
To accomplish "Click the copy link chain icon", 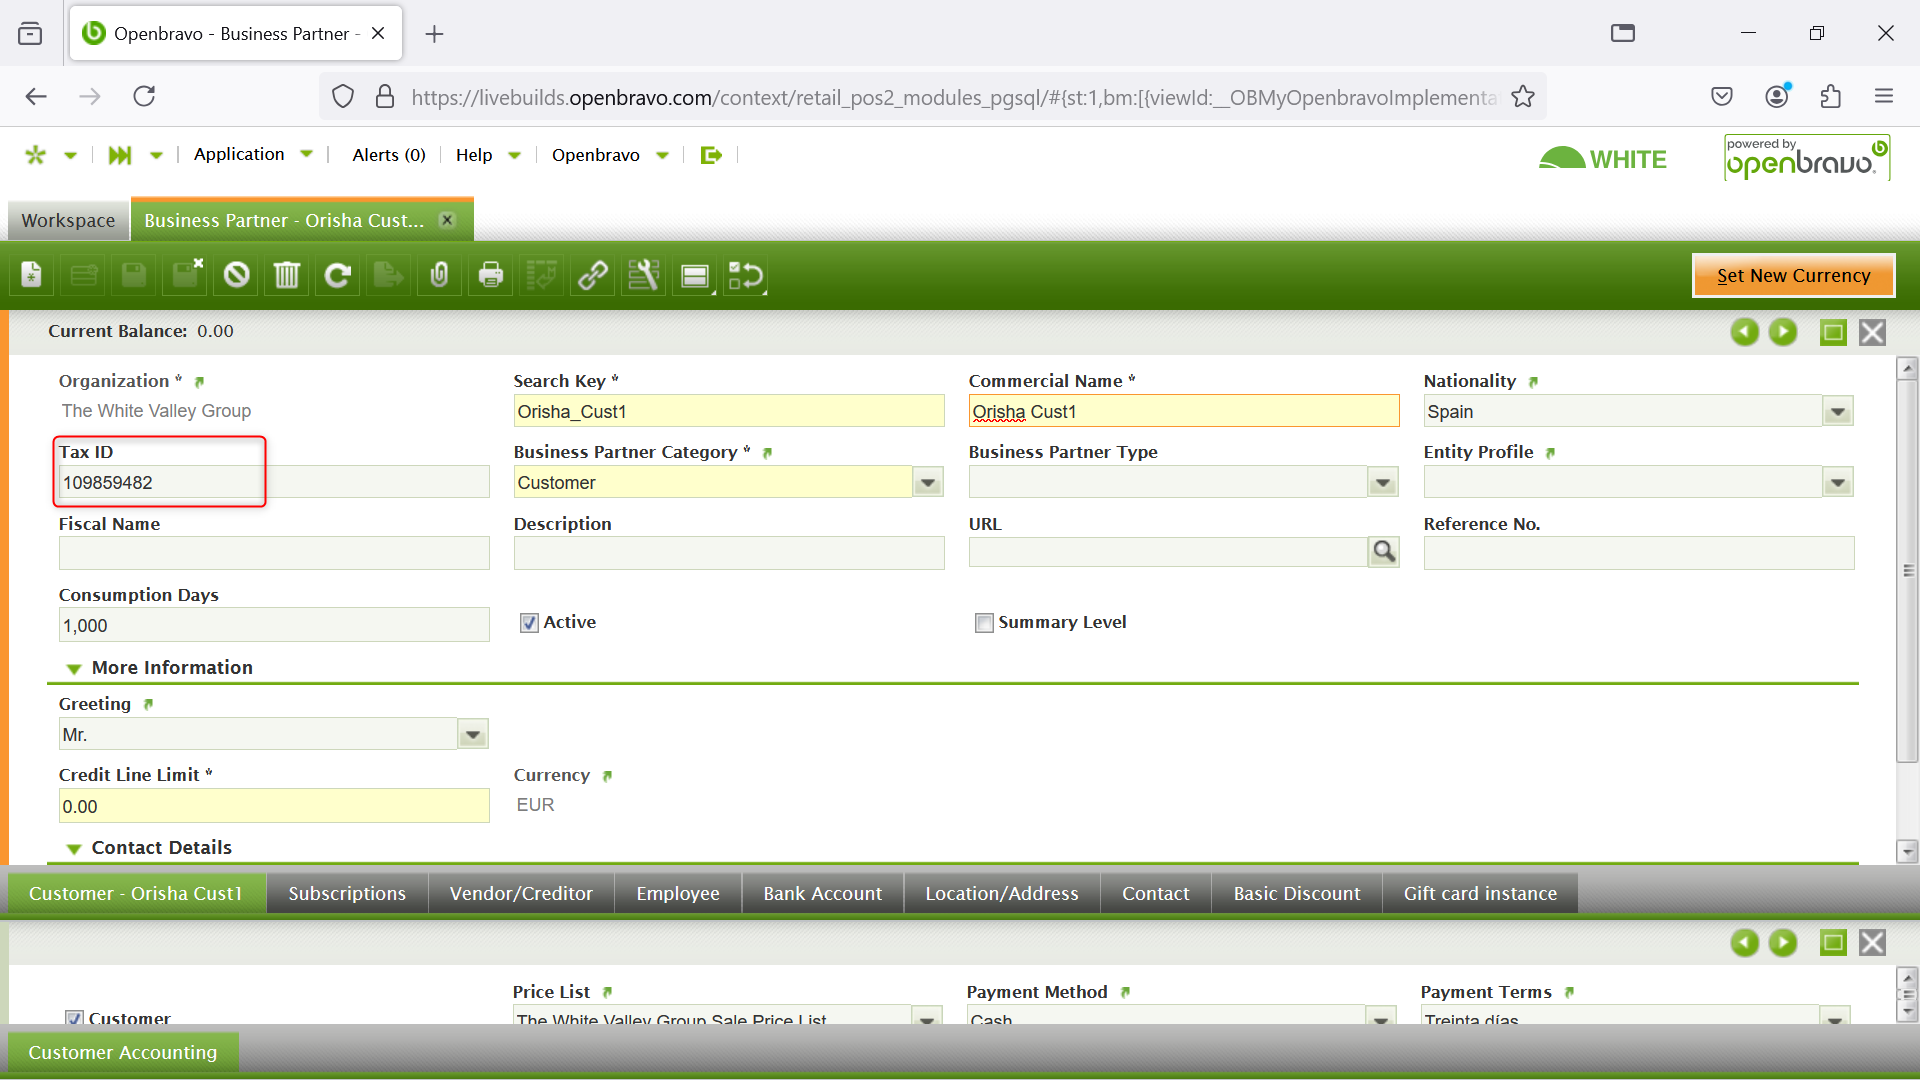I will pos(592,275).
